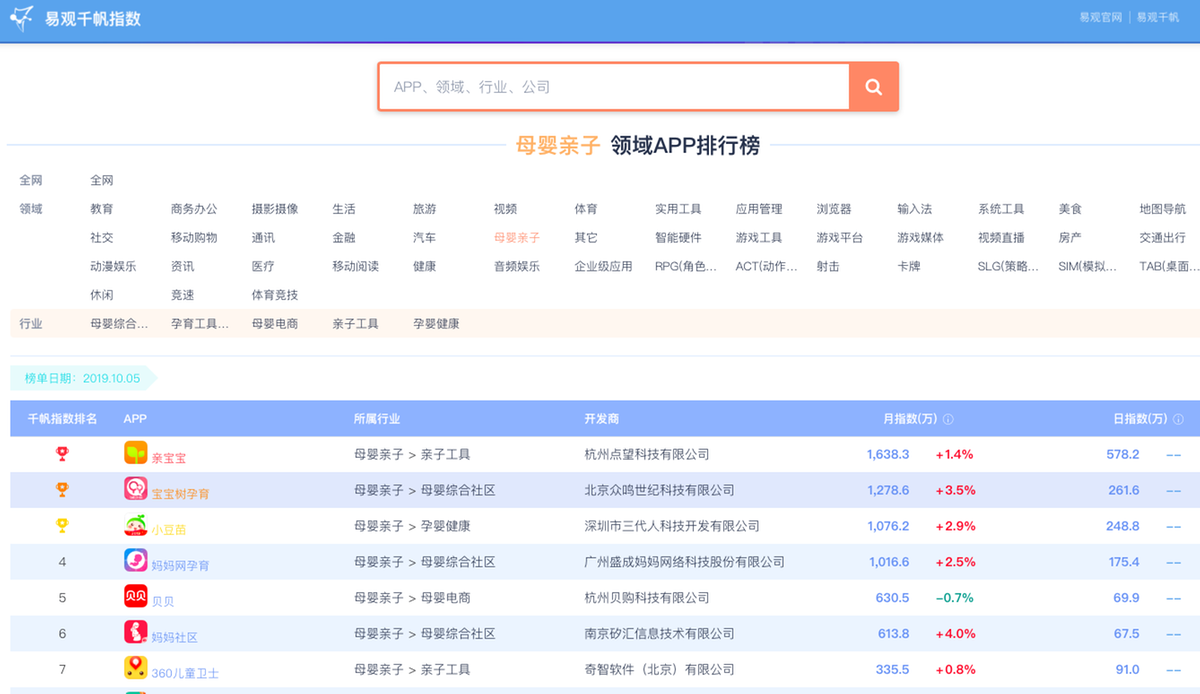The image size is (1200, 694).
Task: Open the 易观官网 link
Action: (1100, 18)
